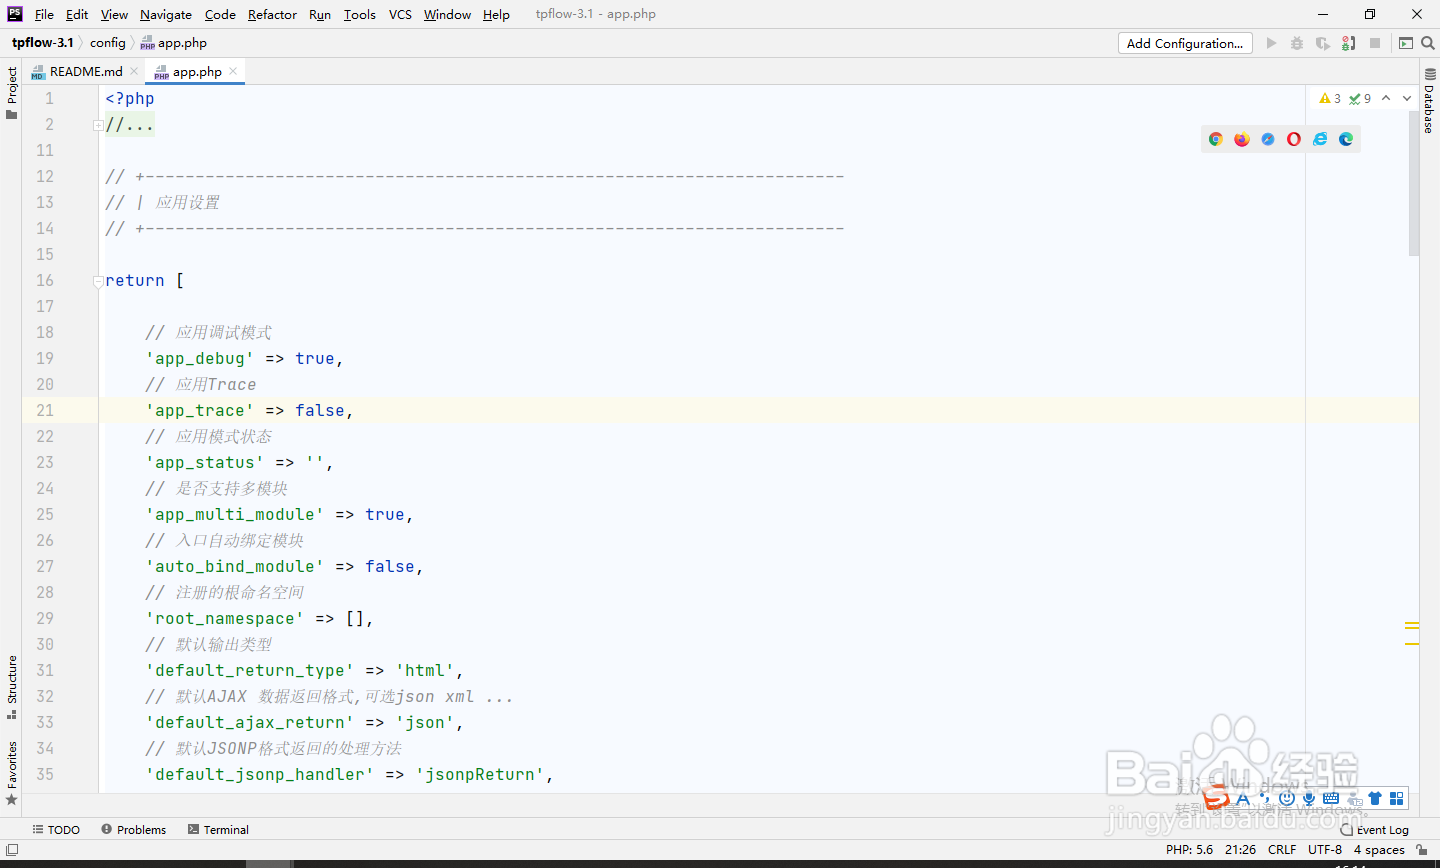This screenshot has width=1440, height=868.
Task: Click the Sogou skin shirt icon
Action: 1375,798
